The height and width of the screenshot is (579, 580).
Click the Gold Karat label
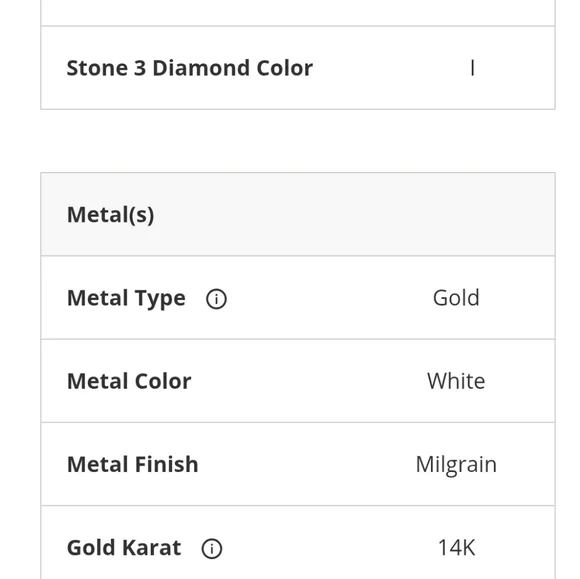(x=124, y=548)
